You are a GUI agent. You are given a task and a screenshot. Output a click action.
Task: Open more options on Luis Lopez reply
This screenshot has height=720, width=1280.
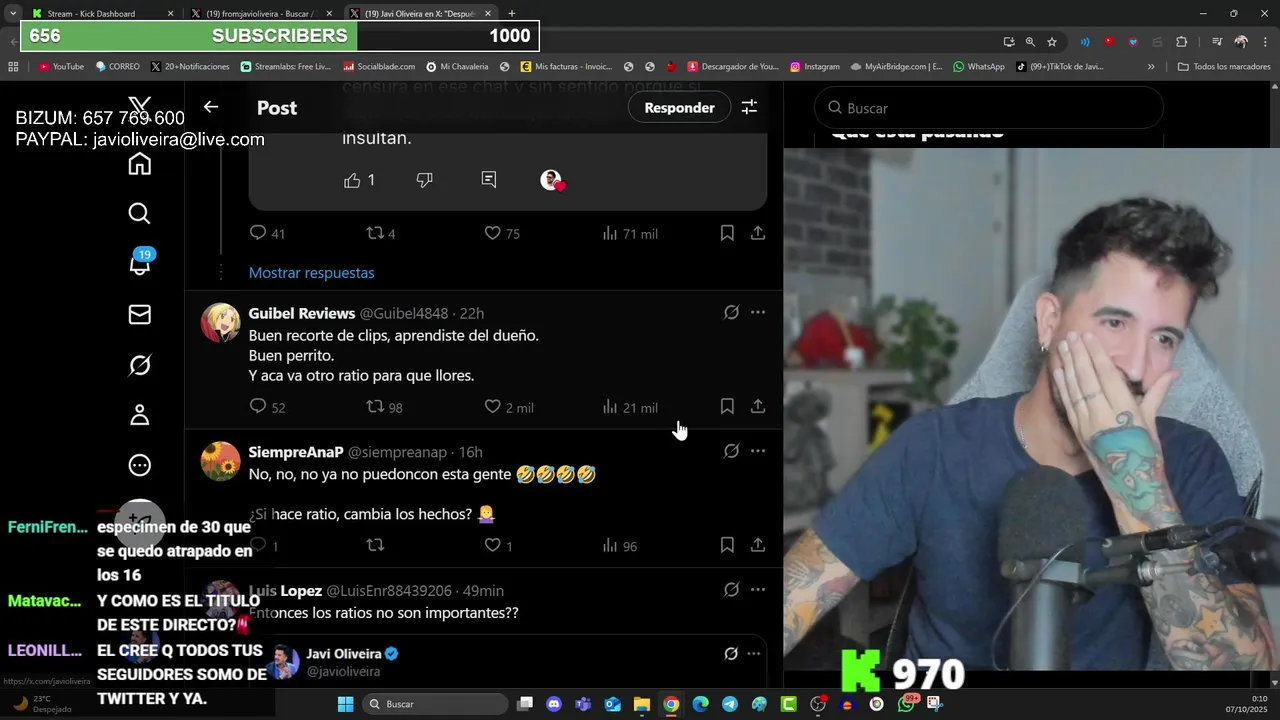tap(758, 590)
